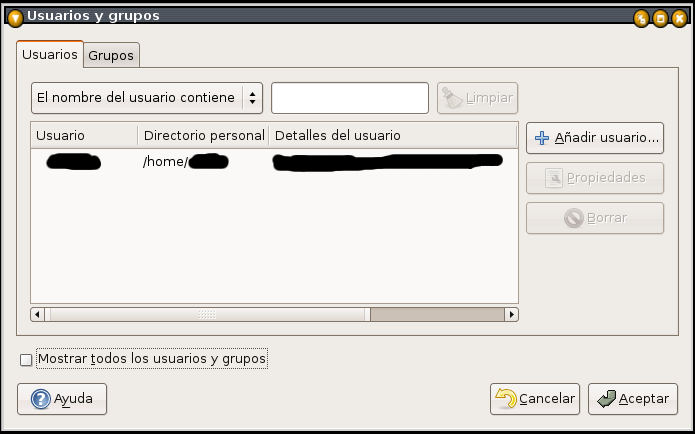The height and width of the screenshot is (434, 695).
Task: Click the horizontal scrollbar thumb
Action: (x=207, y=314)
